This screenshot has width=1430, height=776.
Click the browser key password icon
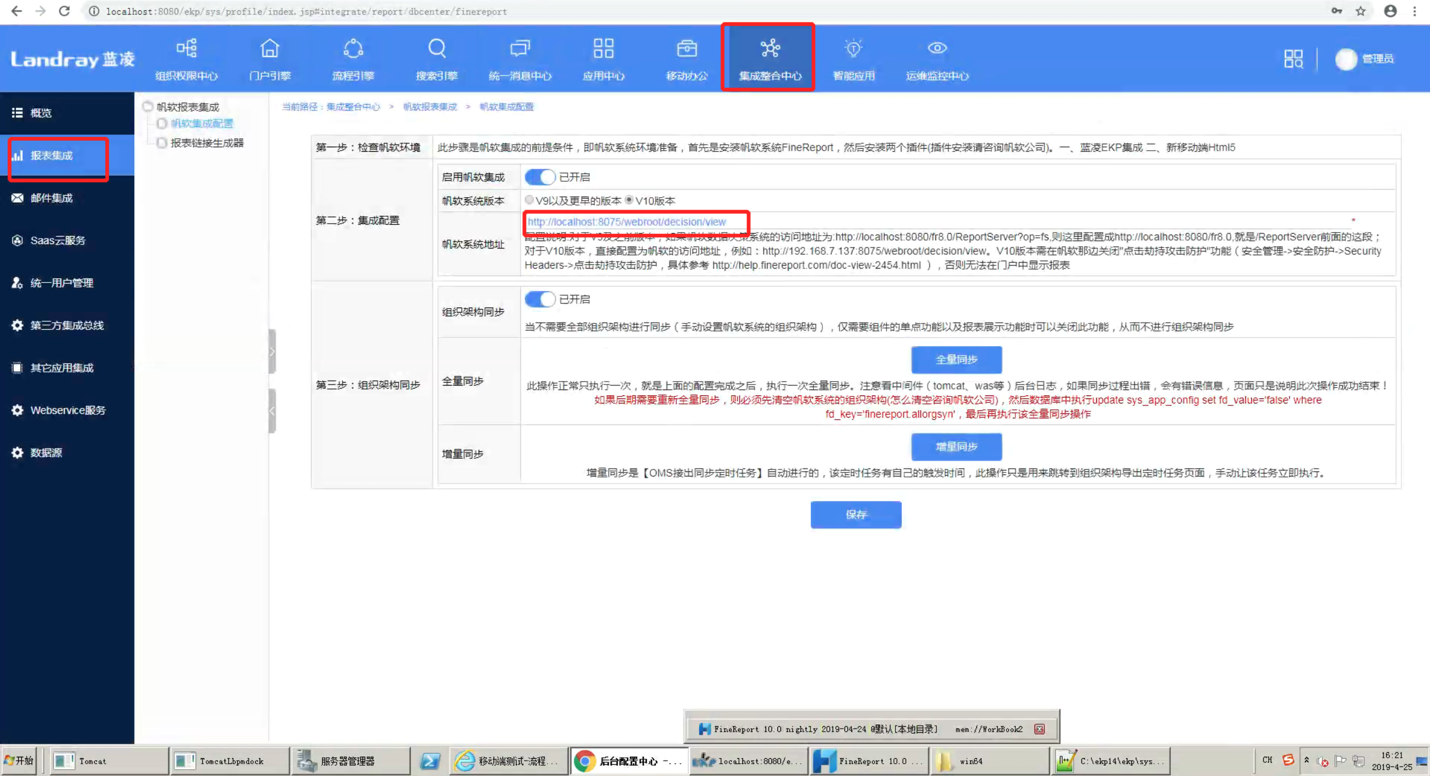1337,11
